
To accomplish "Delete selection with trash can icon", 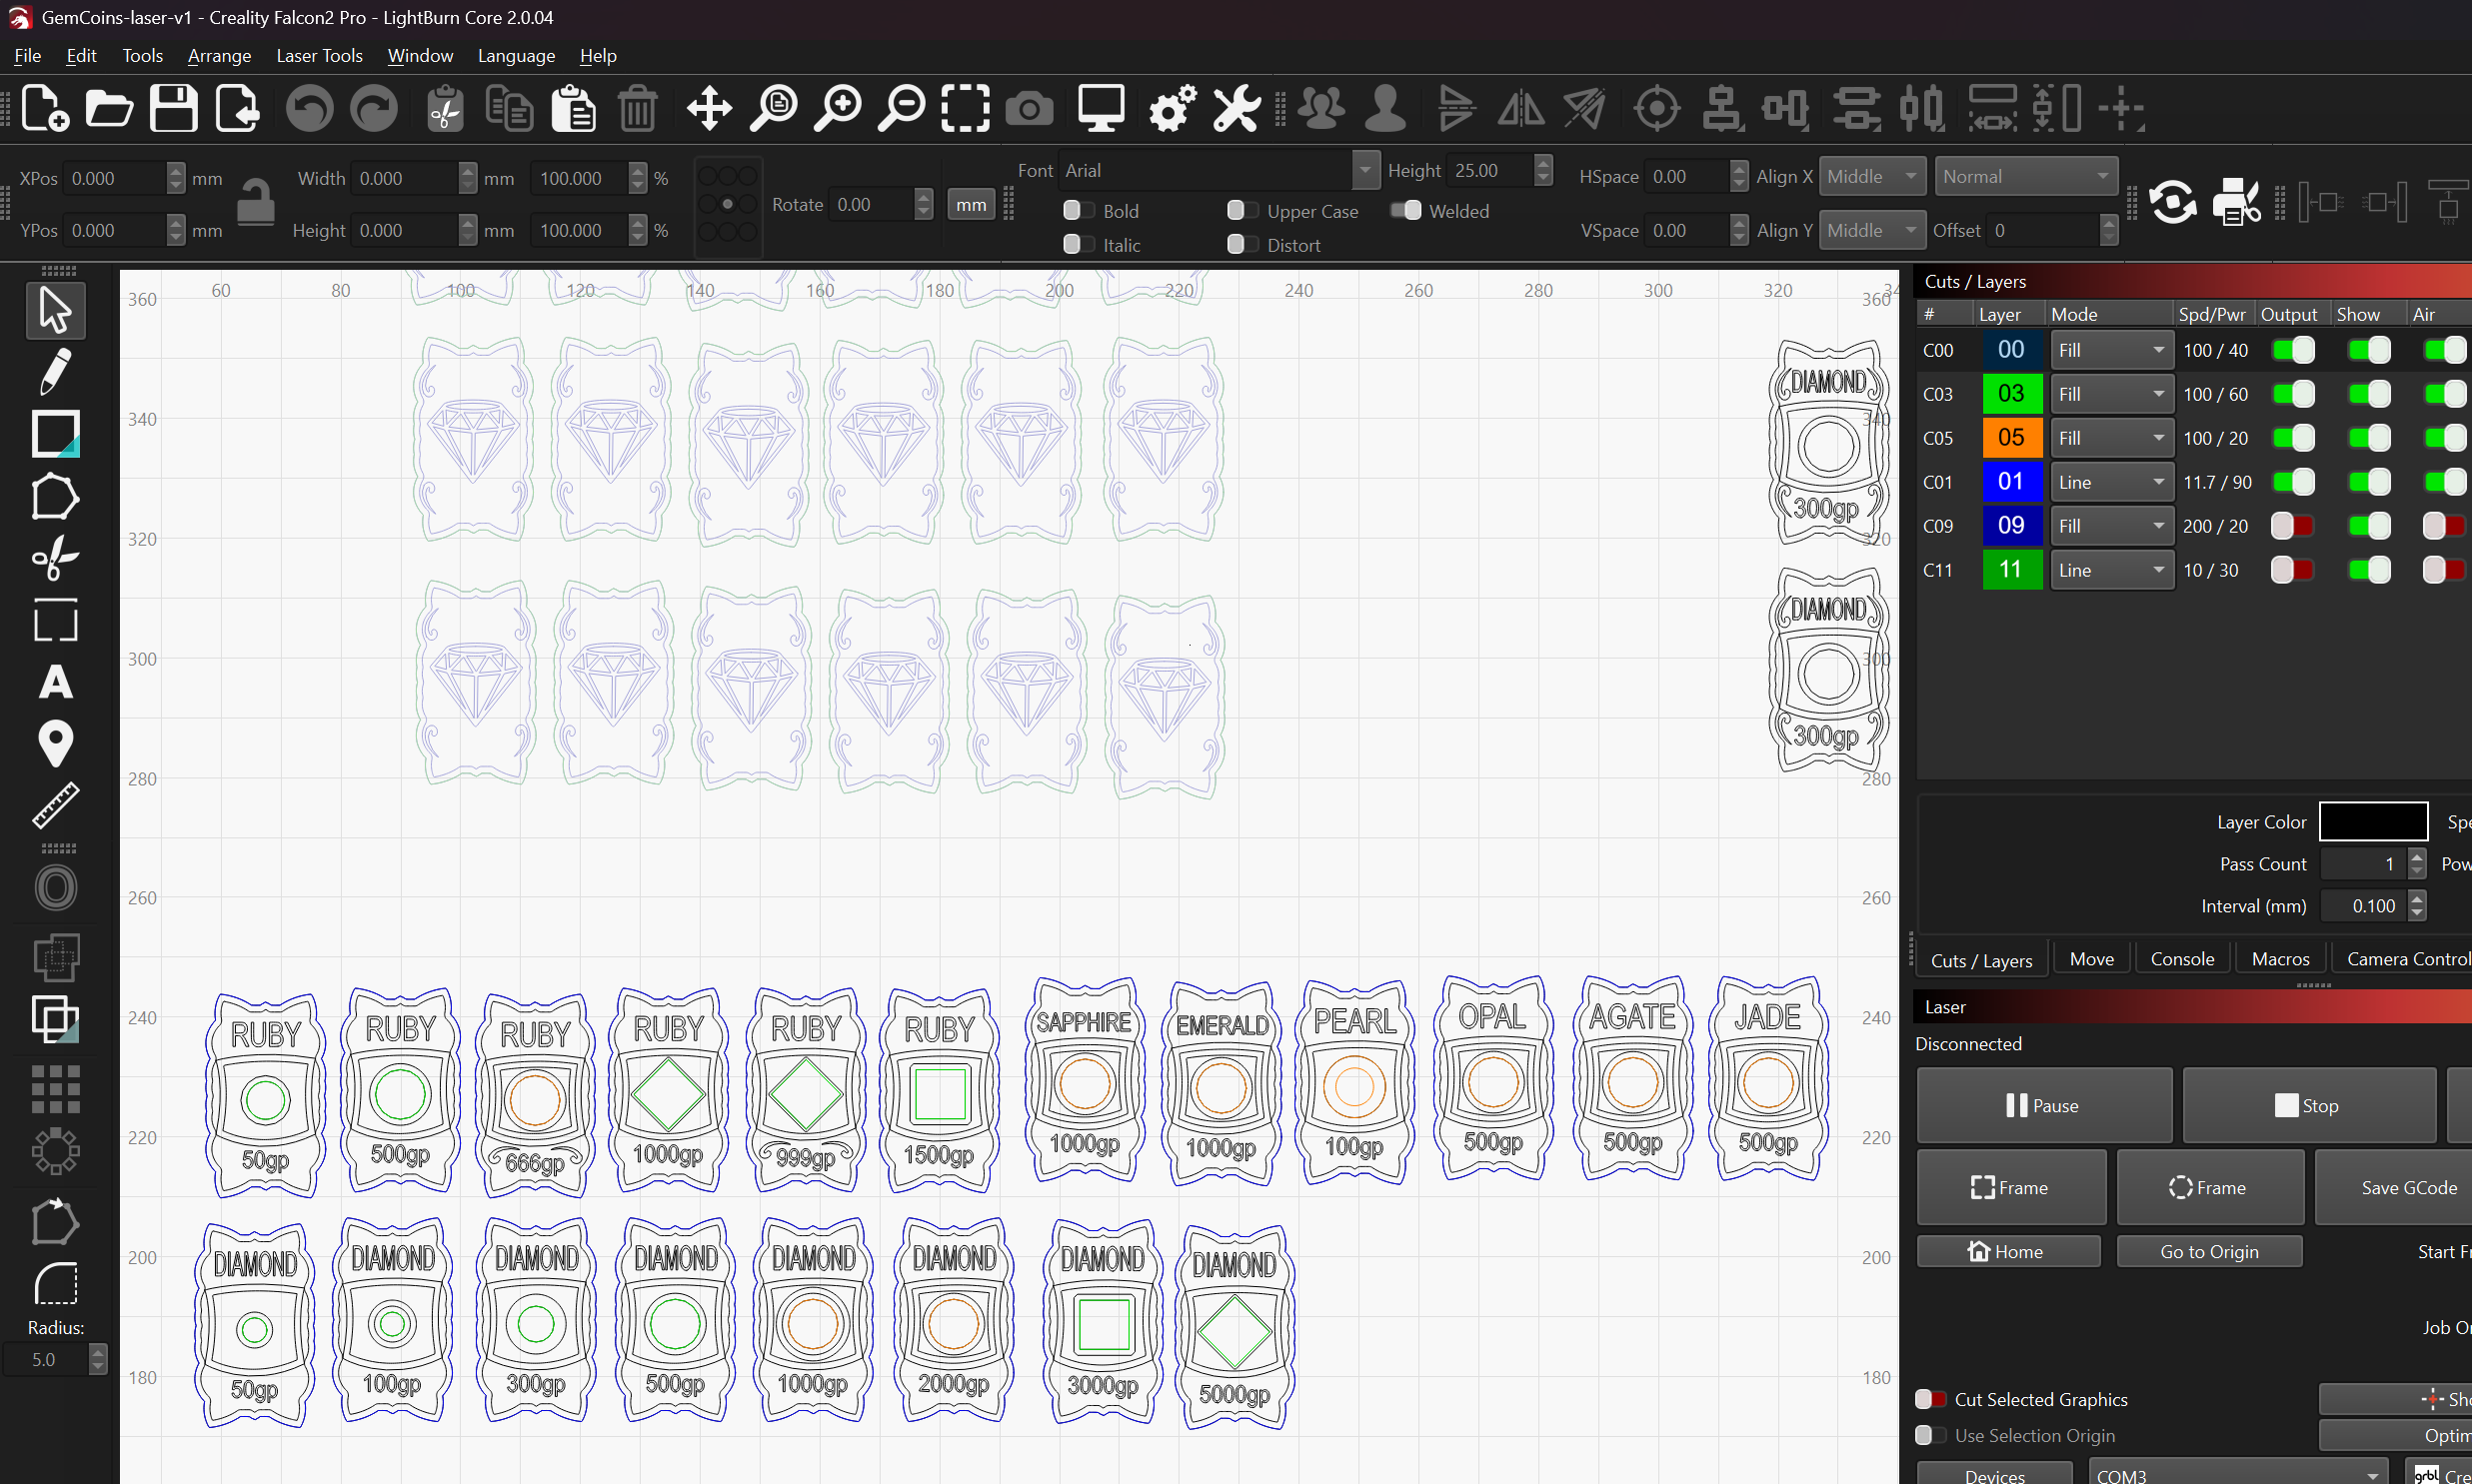I will click(637, 108).
